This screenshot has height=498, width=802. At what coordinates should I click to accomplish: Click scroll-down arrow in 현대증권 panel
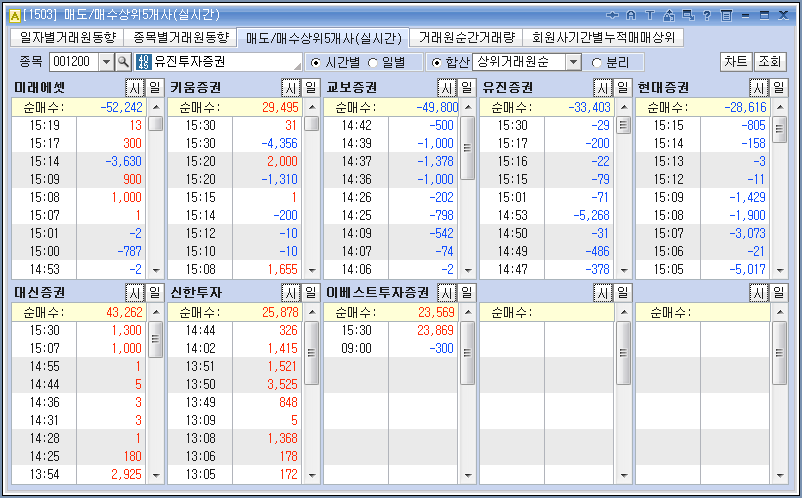coord(780,270)
